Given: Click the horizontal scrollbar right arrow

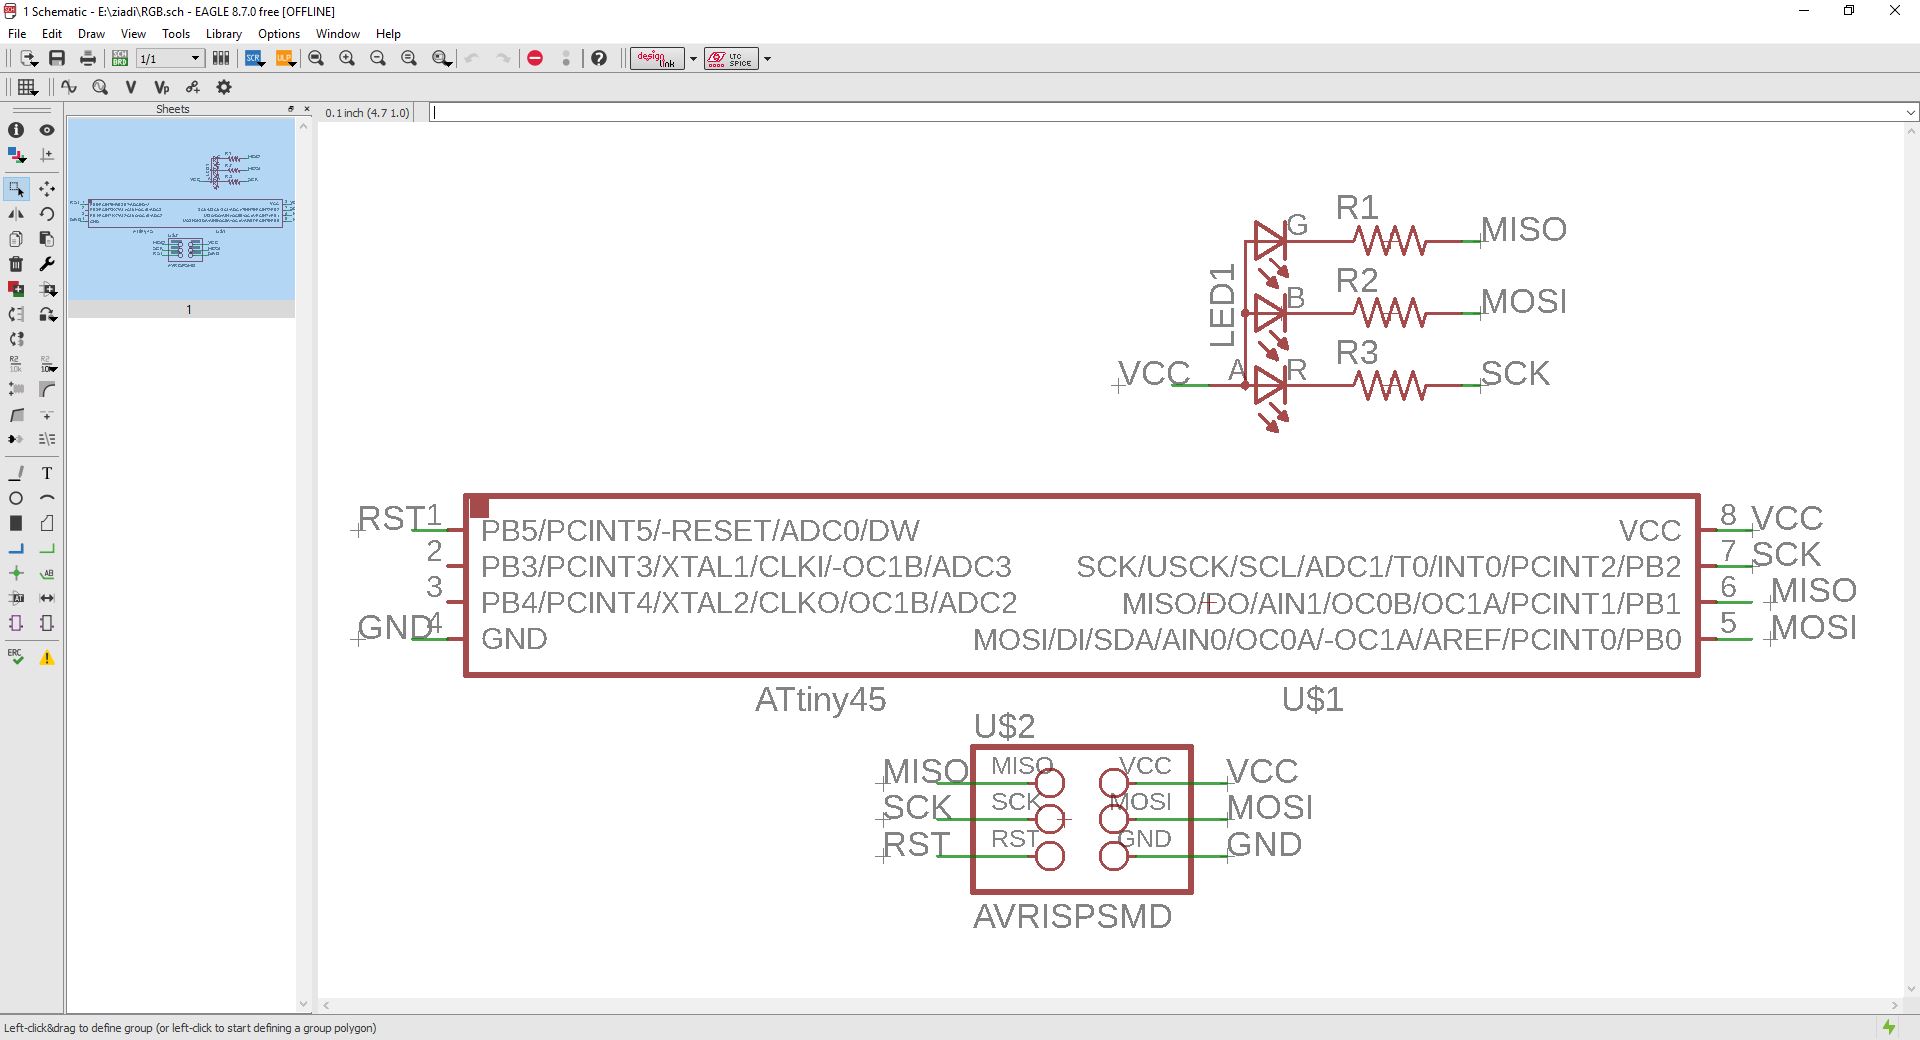Looking at the screenshot, I should (x=1894, y=1005).
